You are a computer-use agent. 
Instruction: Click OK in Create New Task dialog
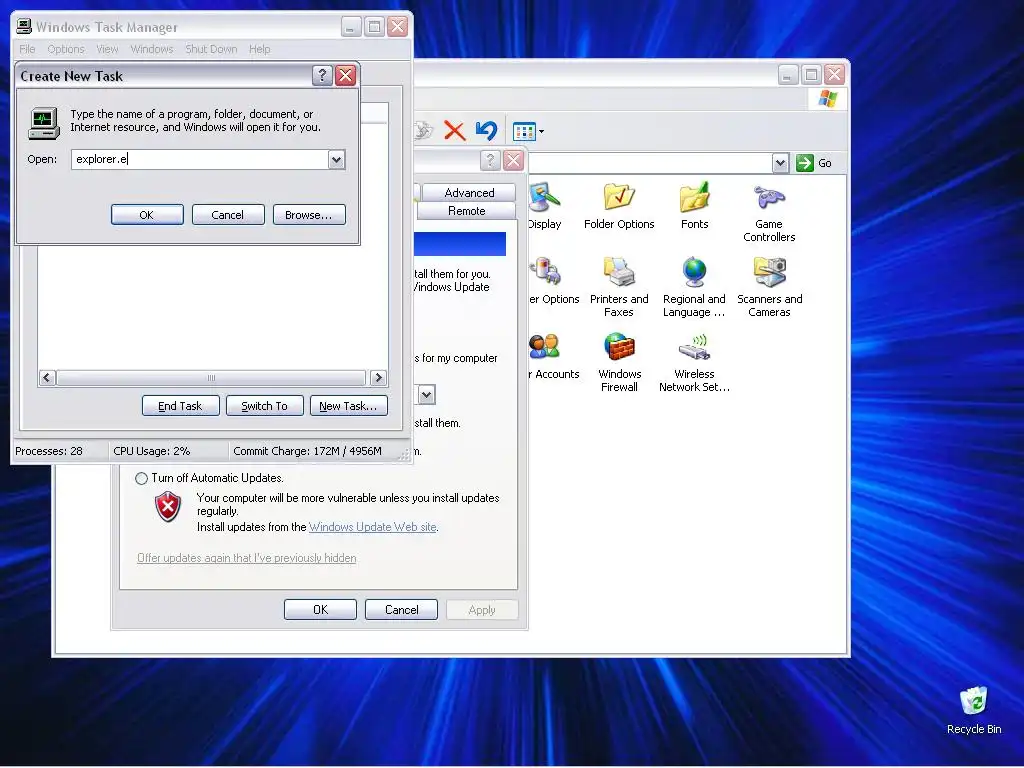point(147,215)
